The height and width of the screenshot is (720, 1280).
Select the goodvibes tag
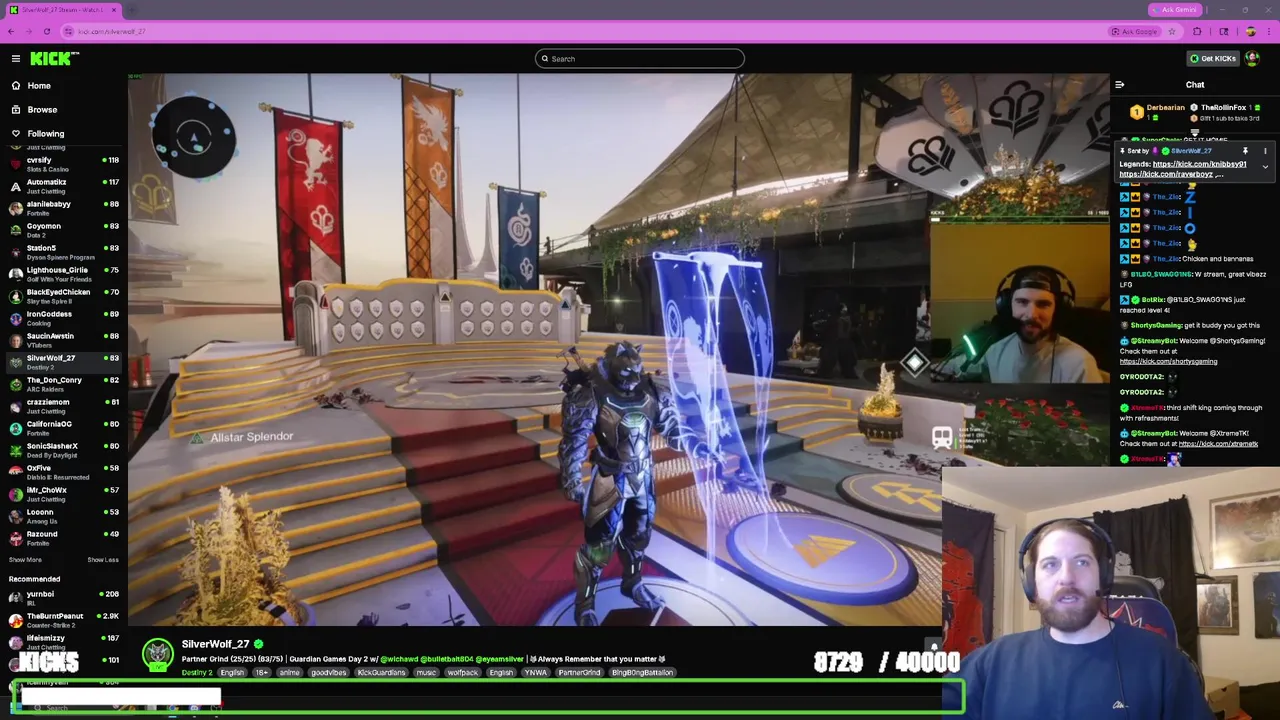[328, 673]
